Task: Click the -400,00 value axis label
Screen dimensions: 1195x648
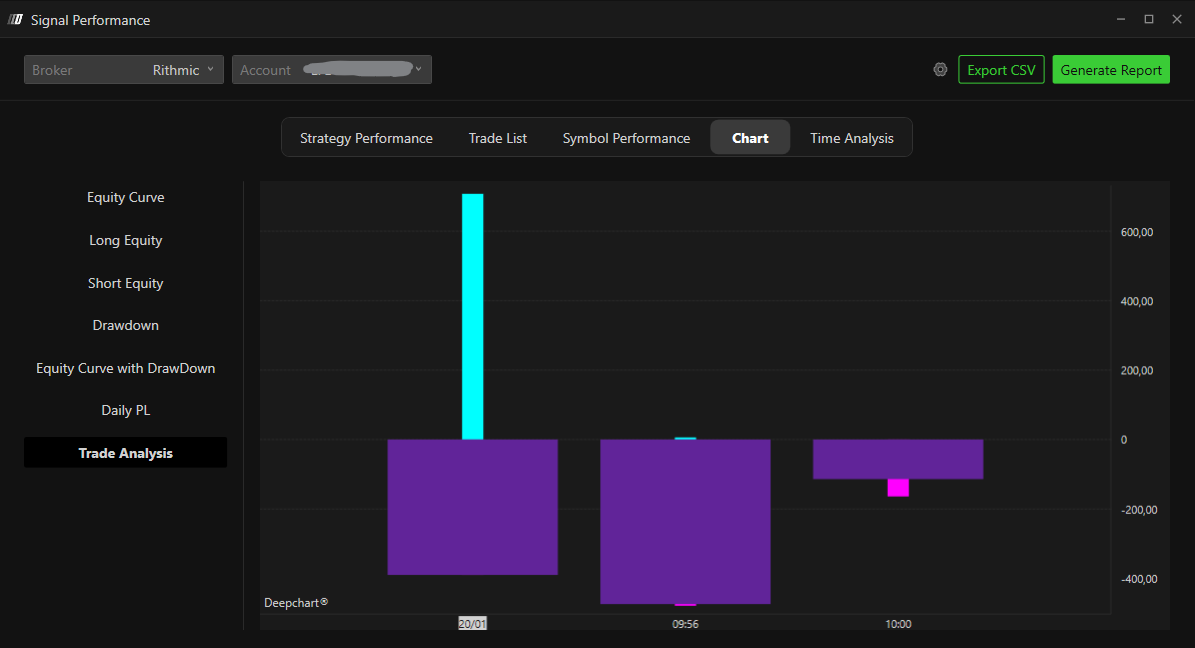Action: click(x=1139, y=579)
